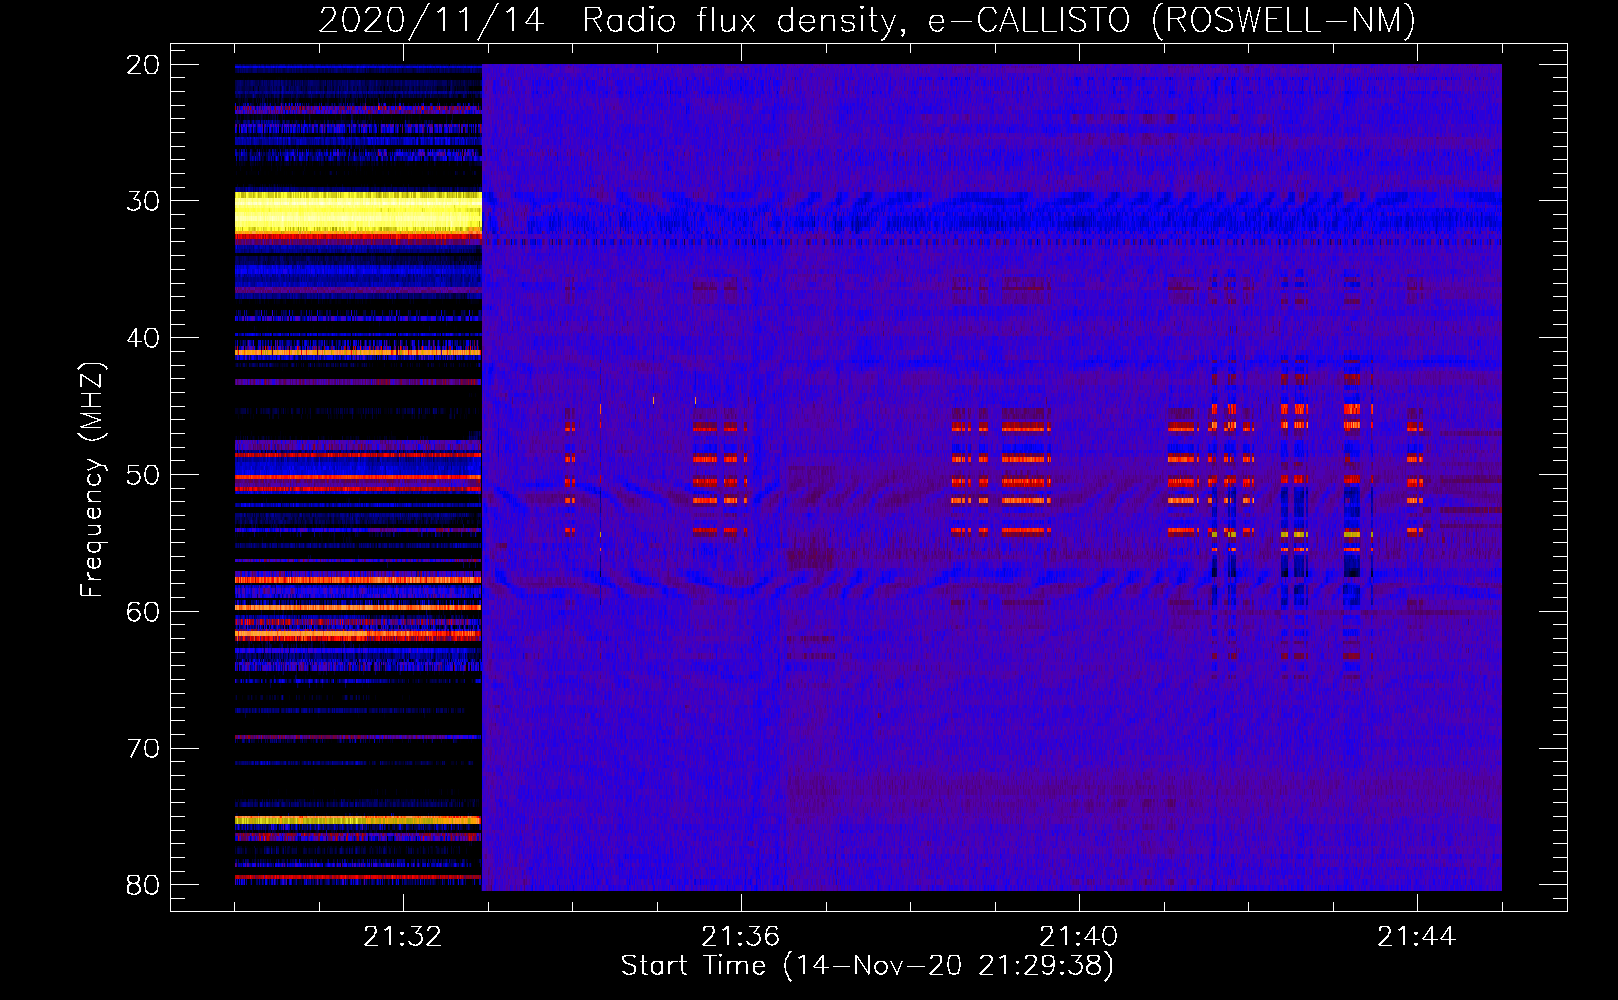
Task: Select the 70 MHz frequency tick label
Action: point(143,749)
